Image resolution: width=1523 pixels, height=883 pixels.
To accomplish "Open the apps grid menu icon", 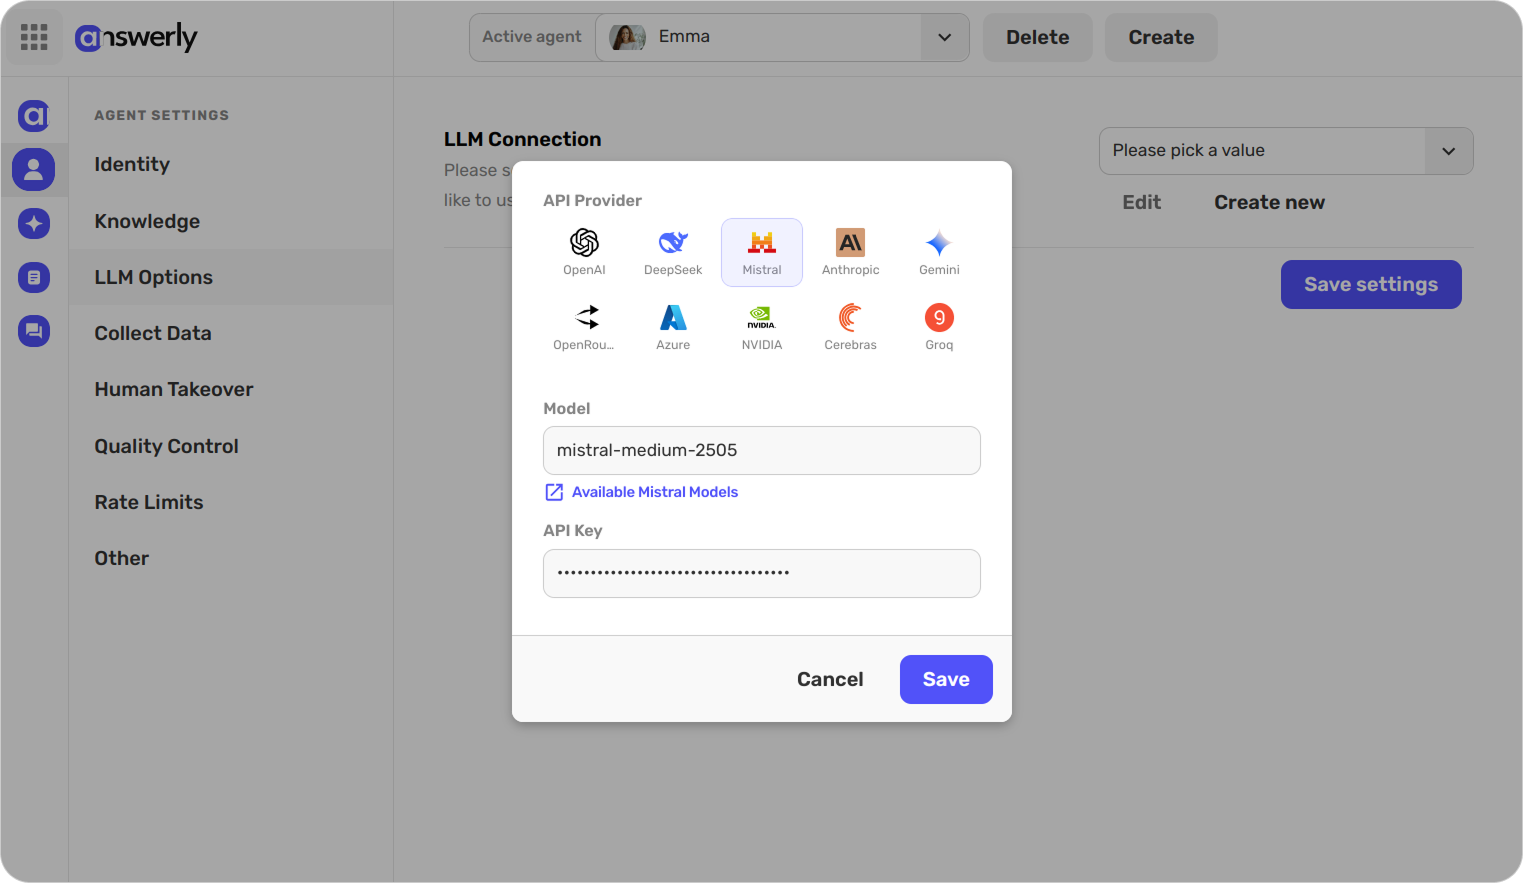I will coord(34,37).
